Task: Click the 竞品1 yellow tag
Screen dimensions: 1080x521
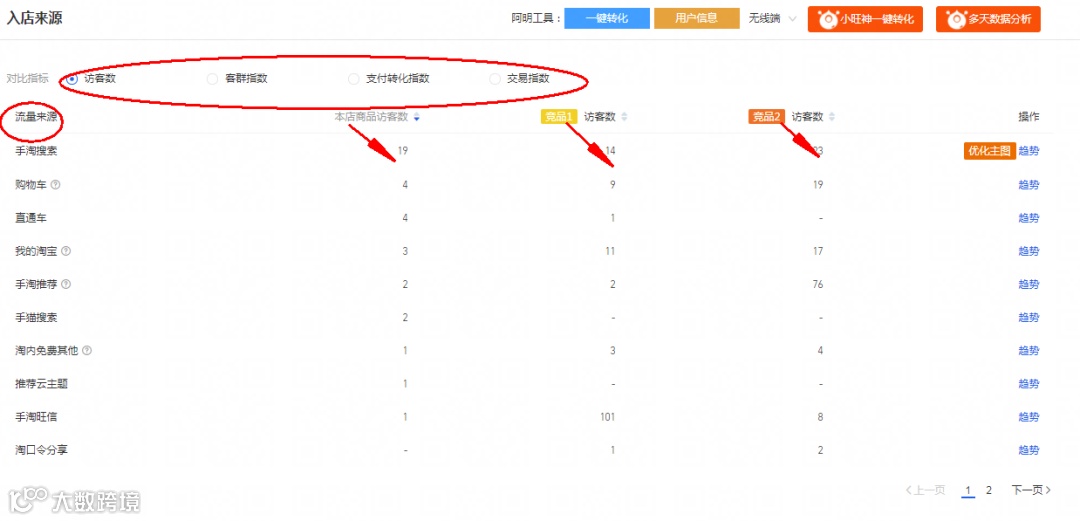Action: pyautogui.click(x=559, y=117)
